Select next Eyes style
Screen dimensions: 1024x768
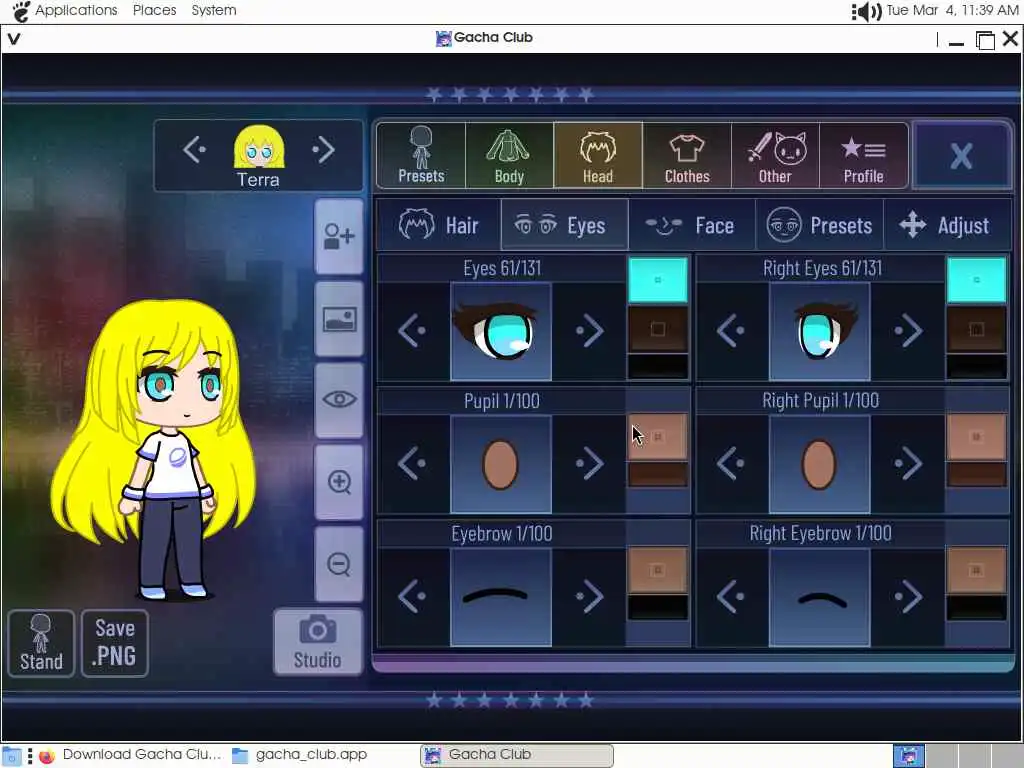click(x=590, y=331)
